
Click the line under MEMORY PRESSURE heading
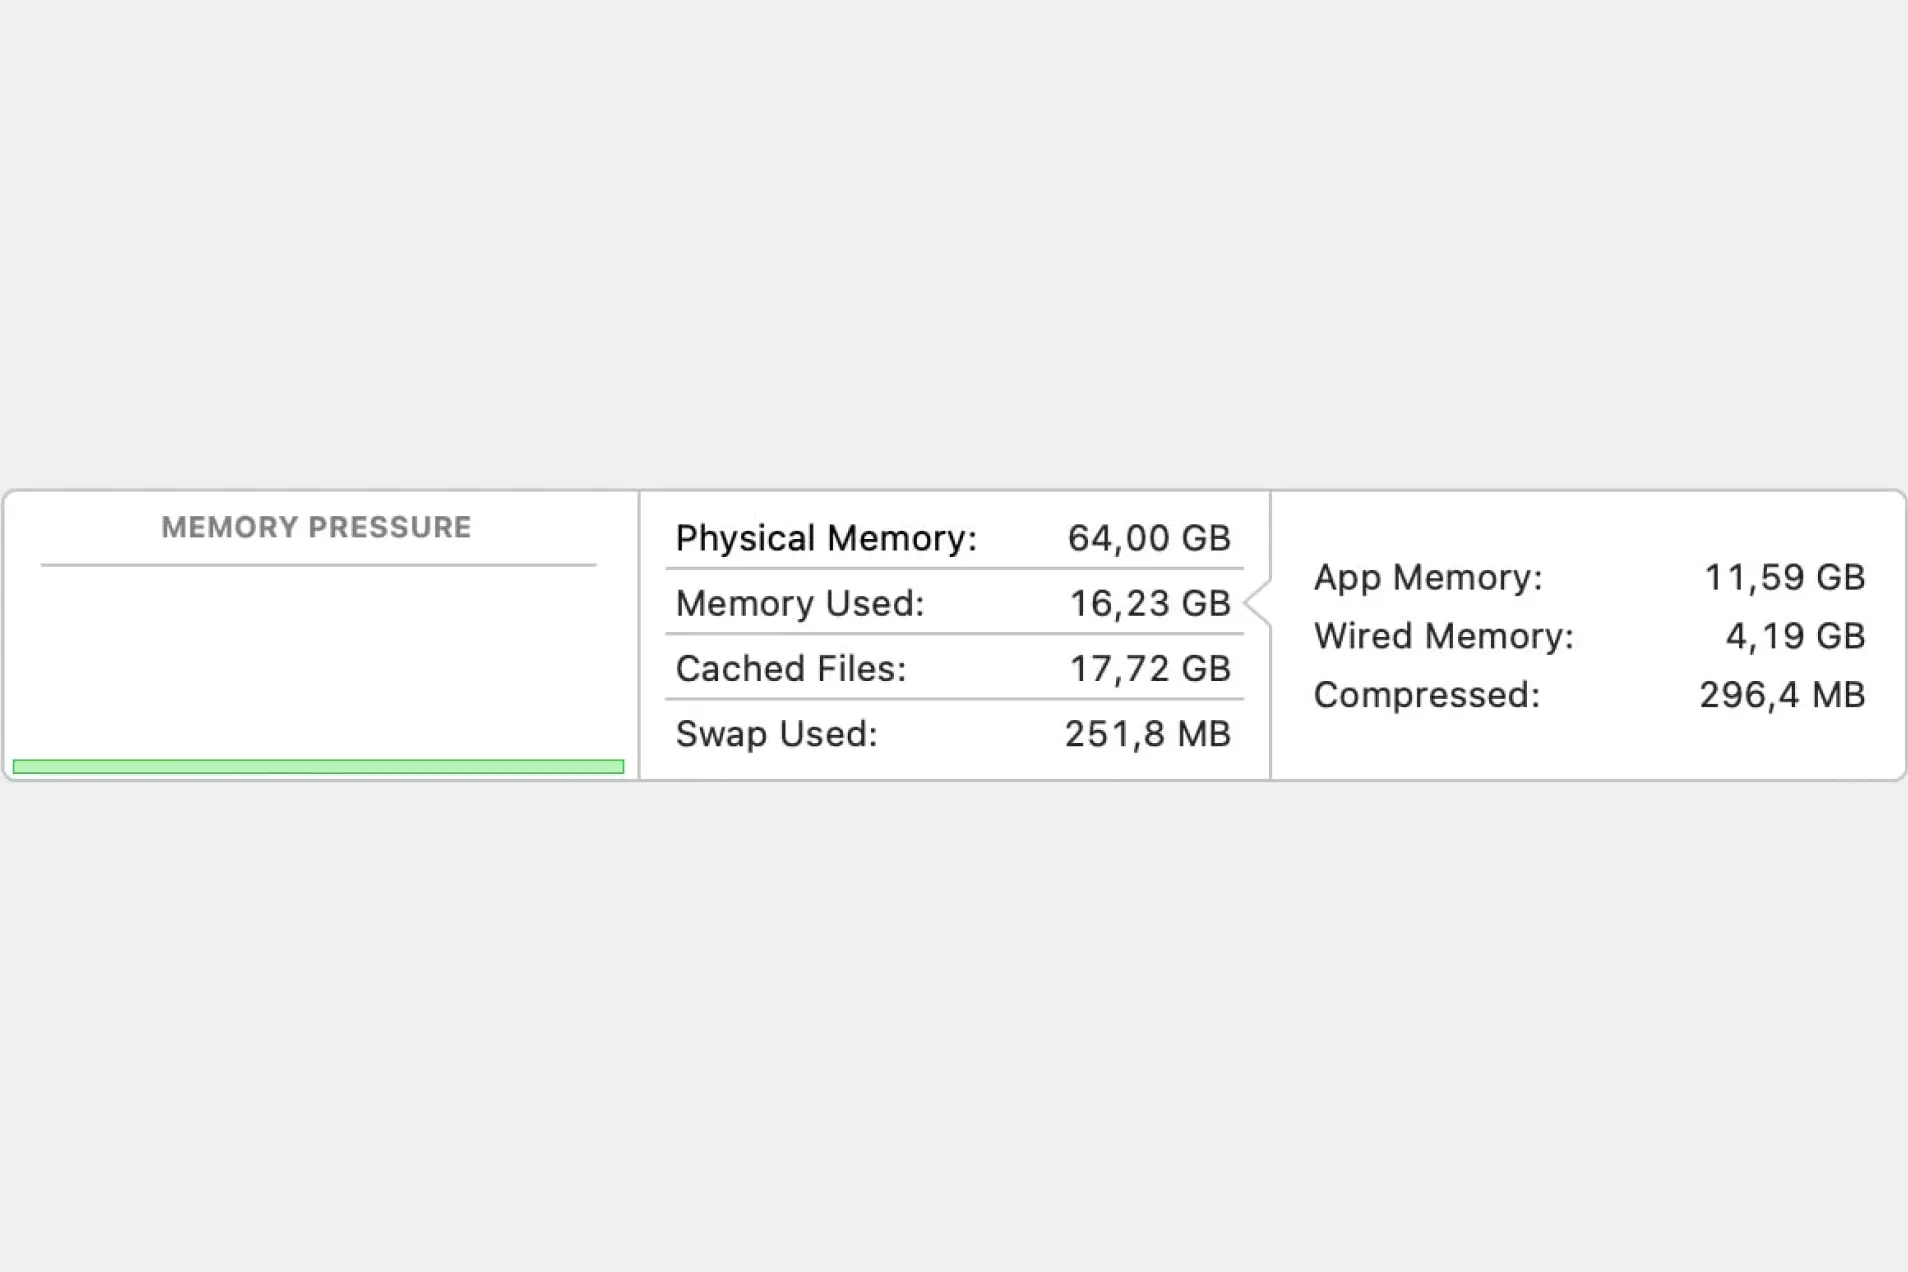[318, 565]
